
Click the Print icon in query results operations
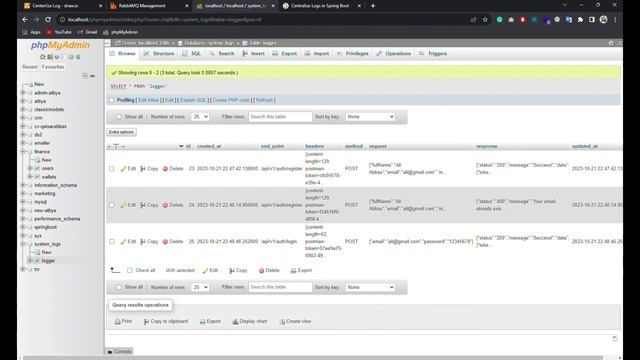tap(118, 322)
